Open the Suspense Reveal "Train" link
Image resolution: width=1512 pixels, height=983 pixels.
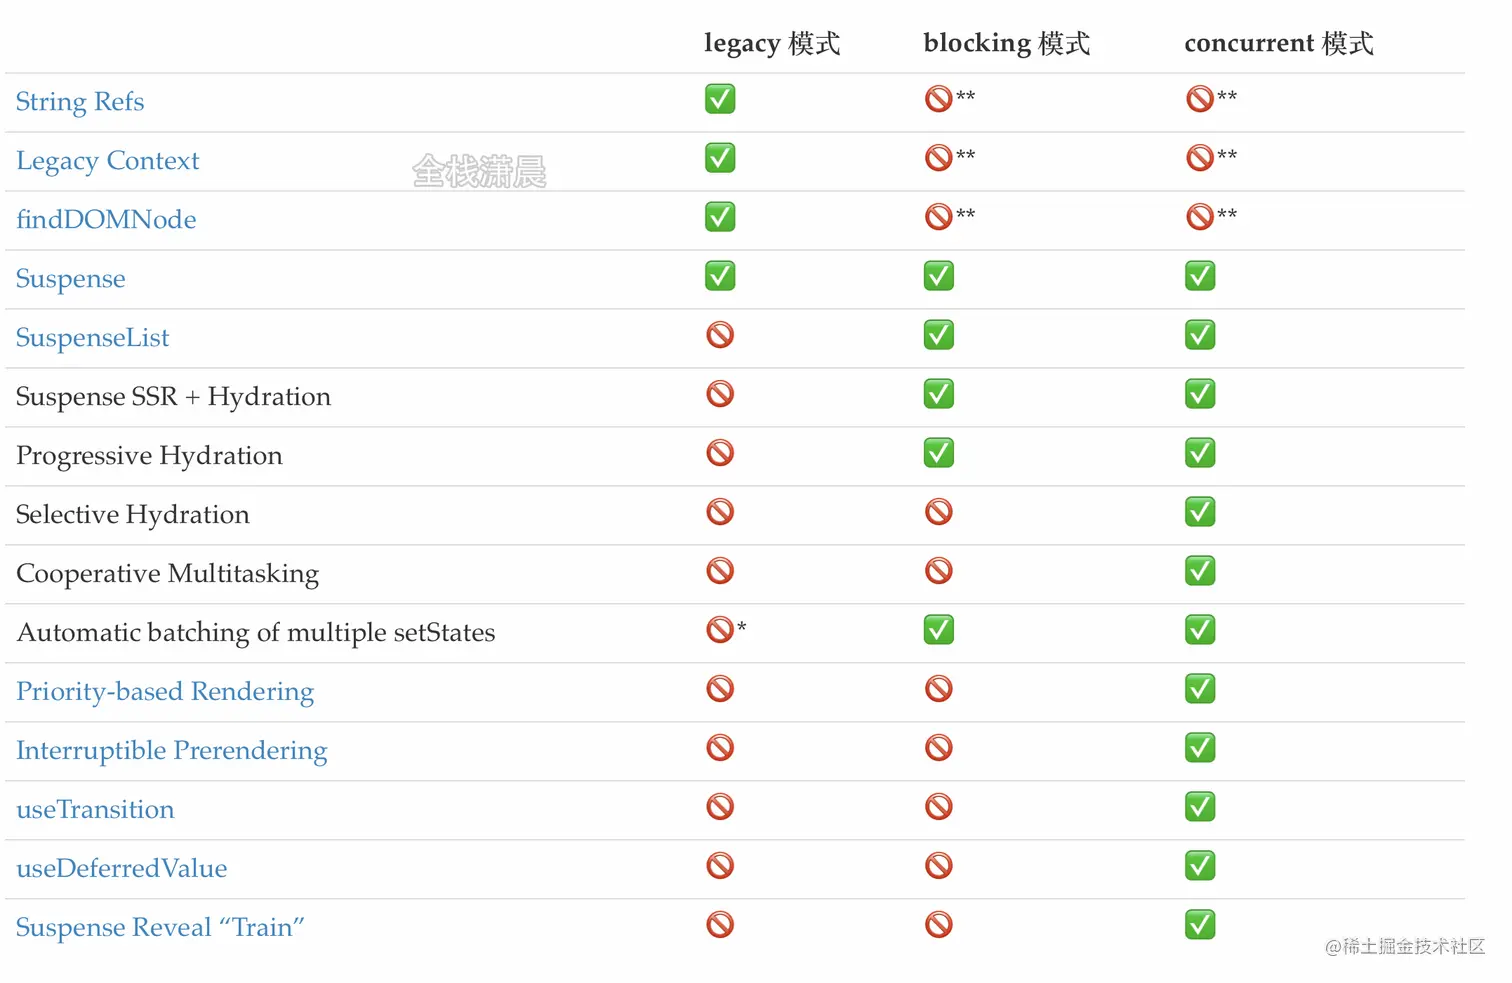(x=160, y=928)
